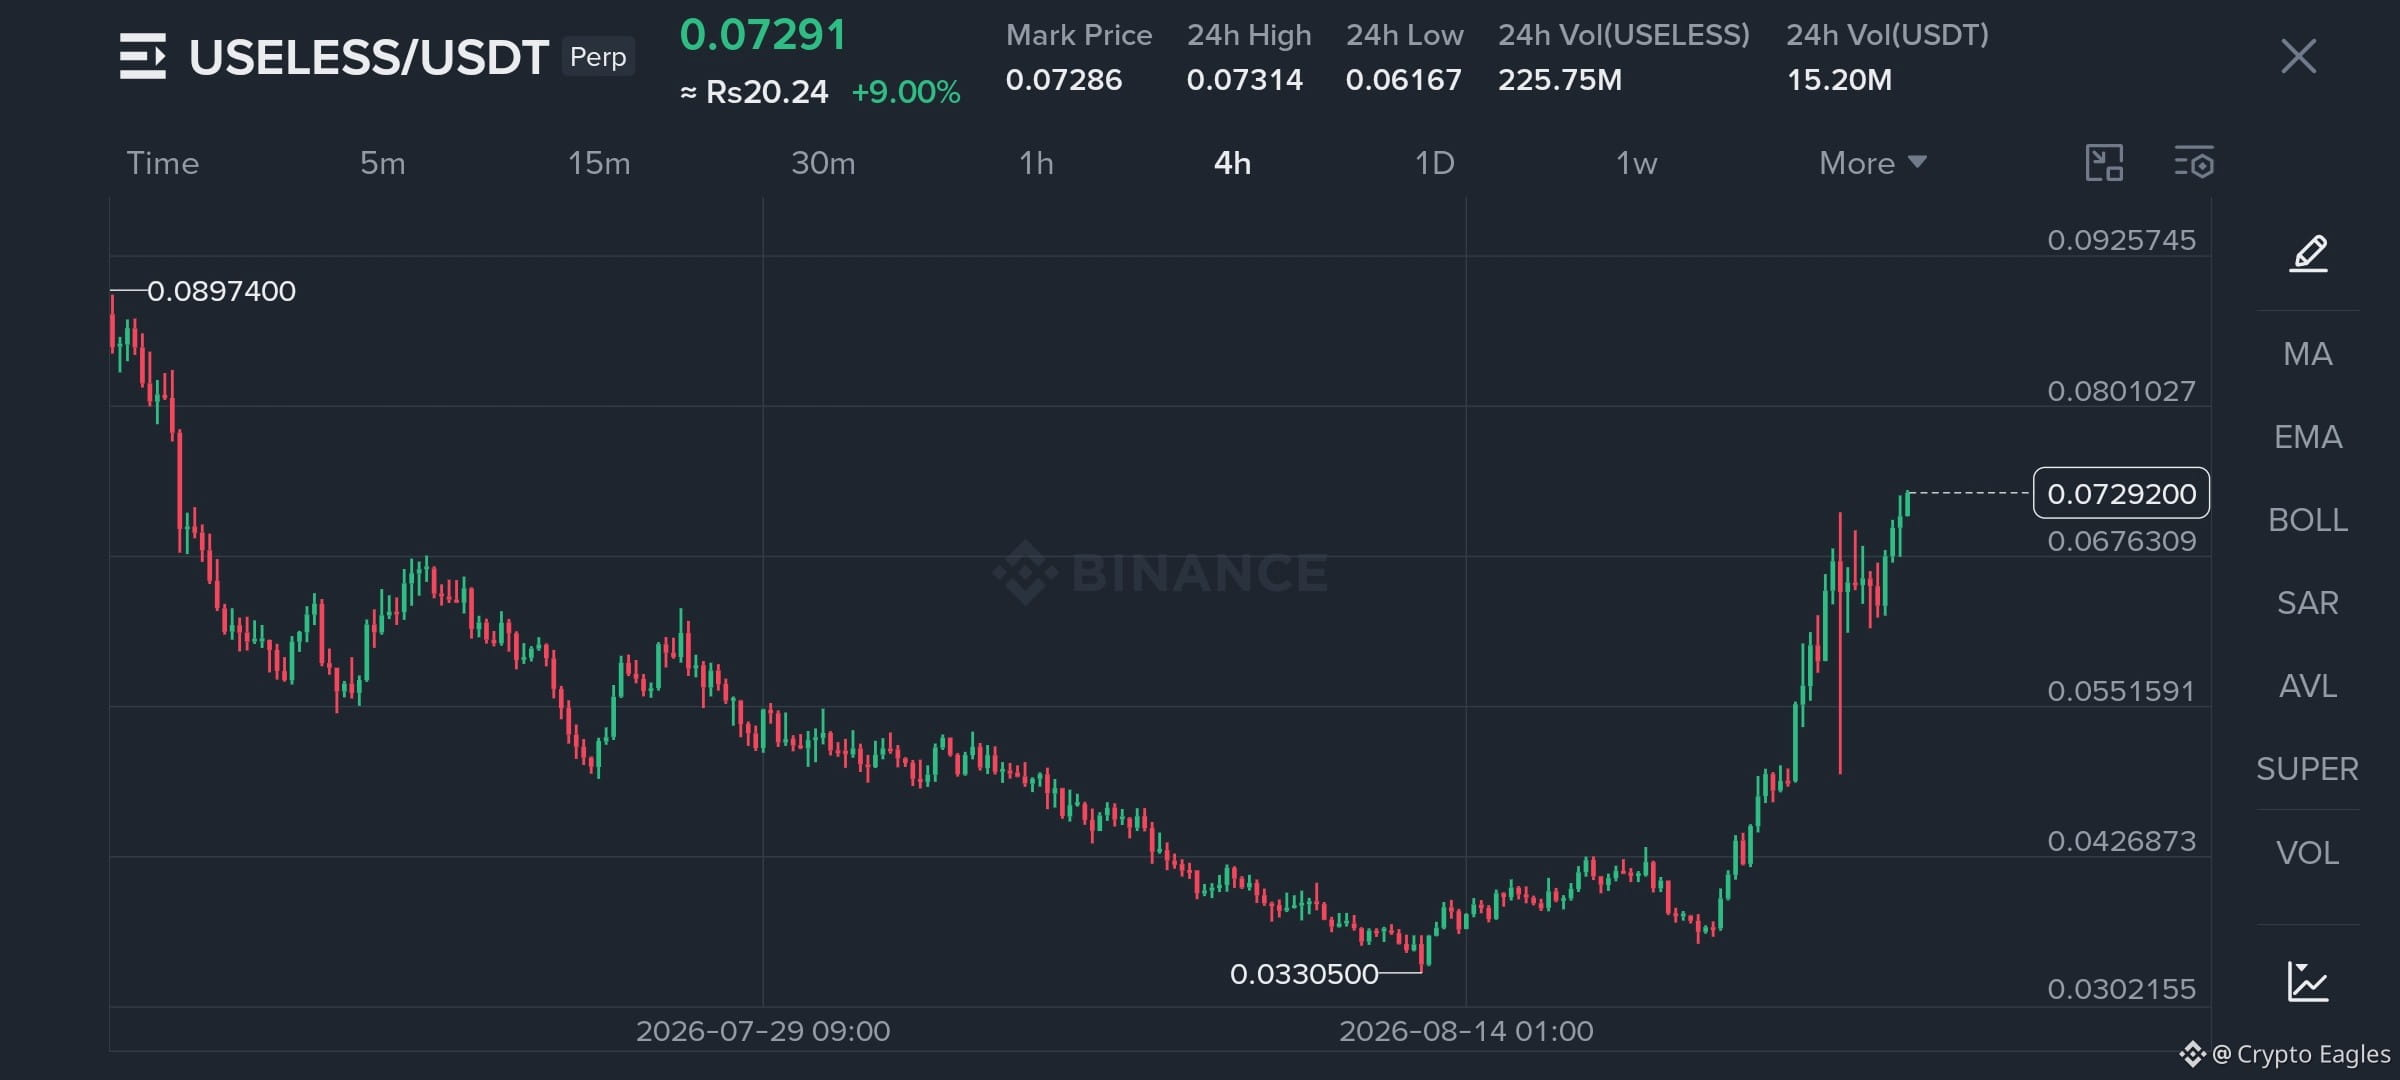Switch to the 1w timeframe
Screen dimensions: 2400x1080
[x=1637, y=163]
